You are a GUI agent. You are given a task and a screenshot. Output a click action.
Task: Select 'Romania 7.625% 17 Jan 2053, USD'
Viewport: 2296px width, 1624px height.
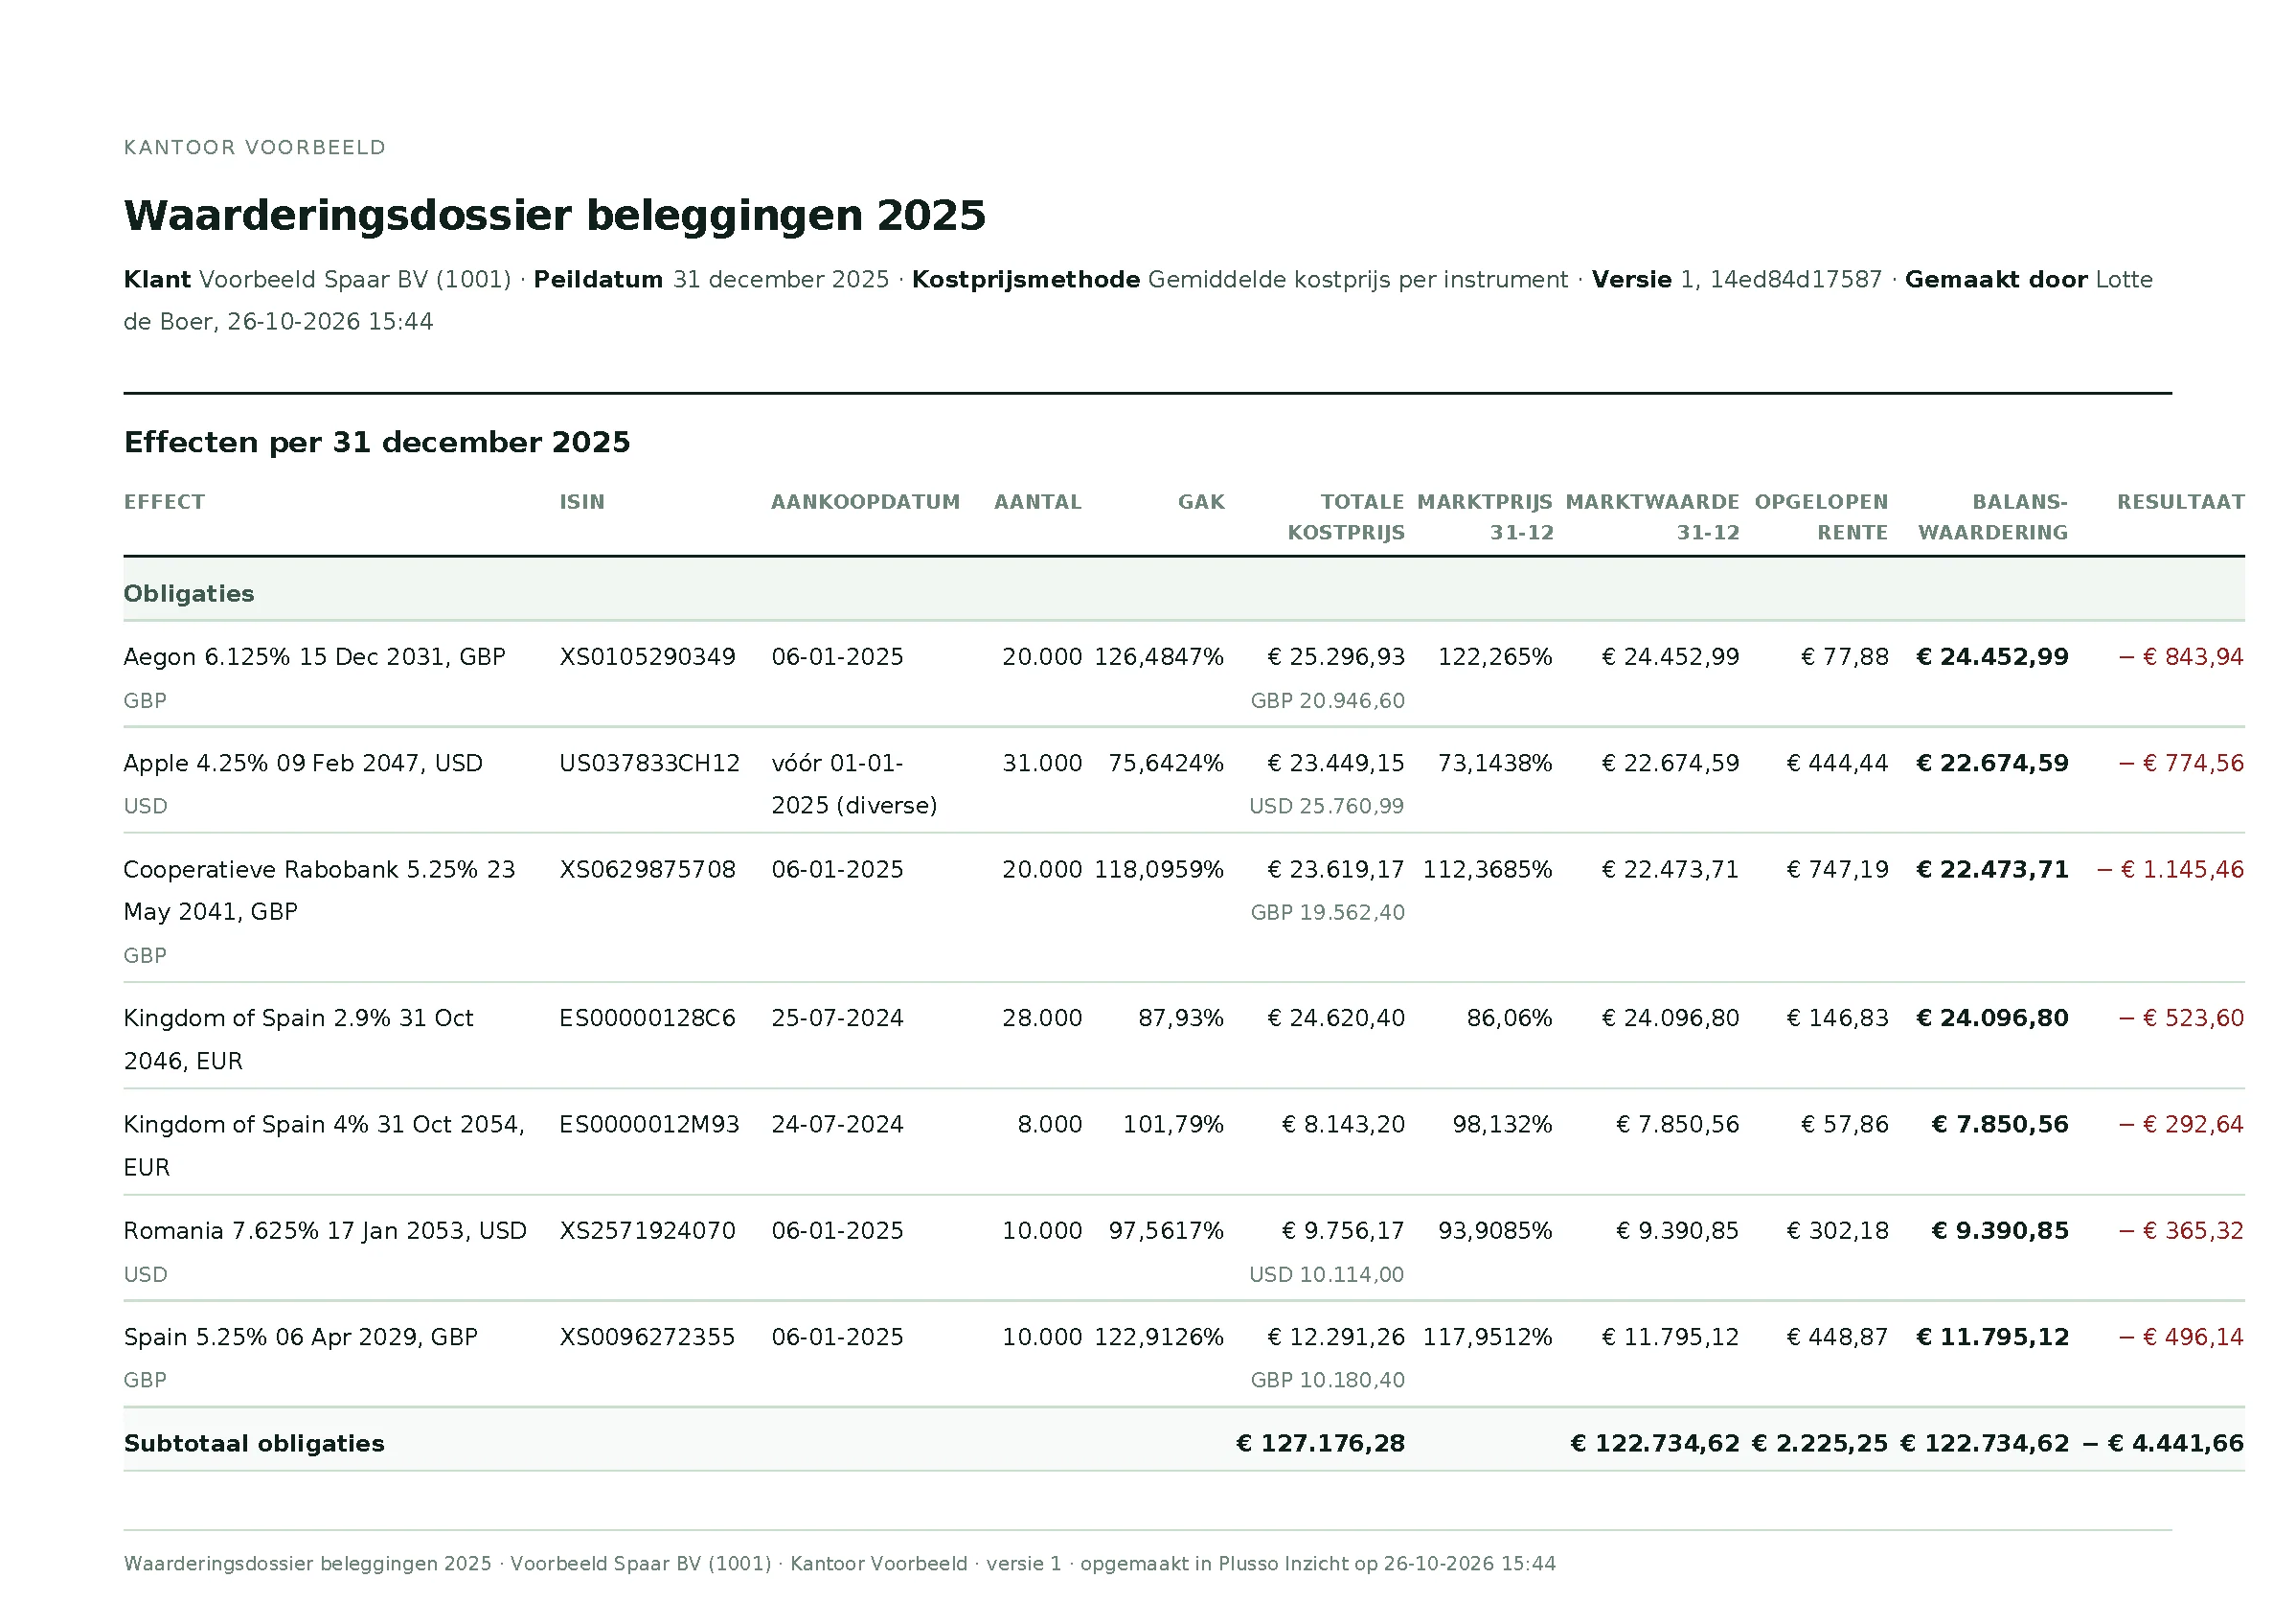tap(325, 1230)
